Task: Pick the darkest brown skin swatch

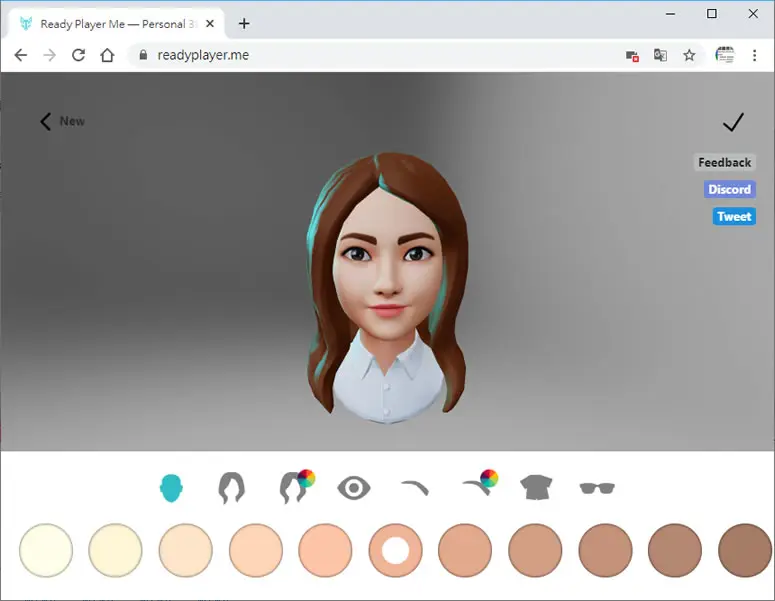Action: (x=745, y=550)
